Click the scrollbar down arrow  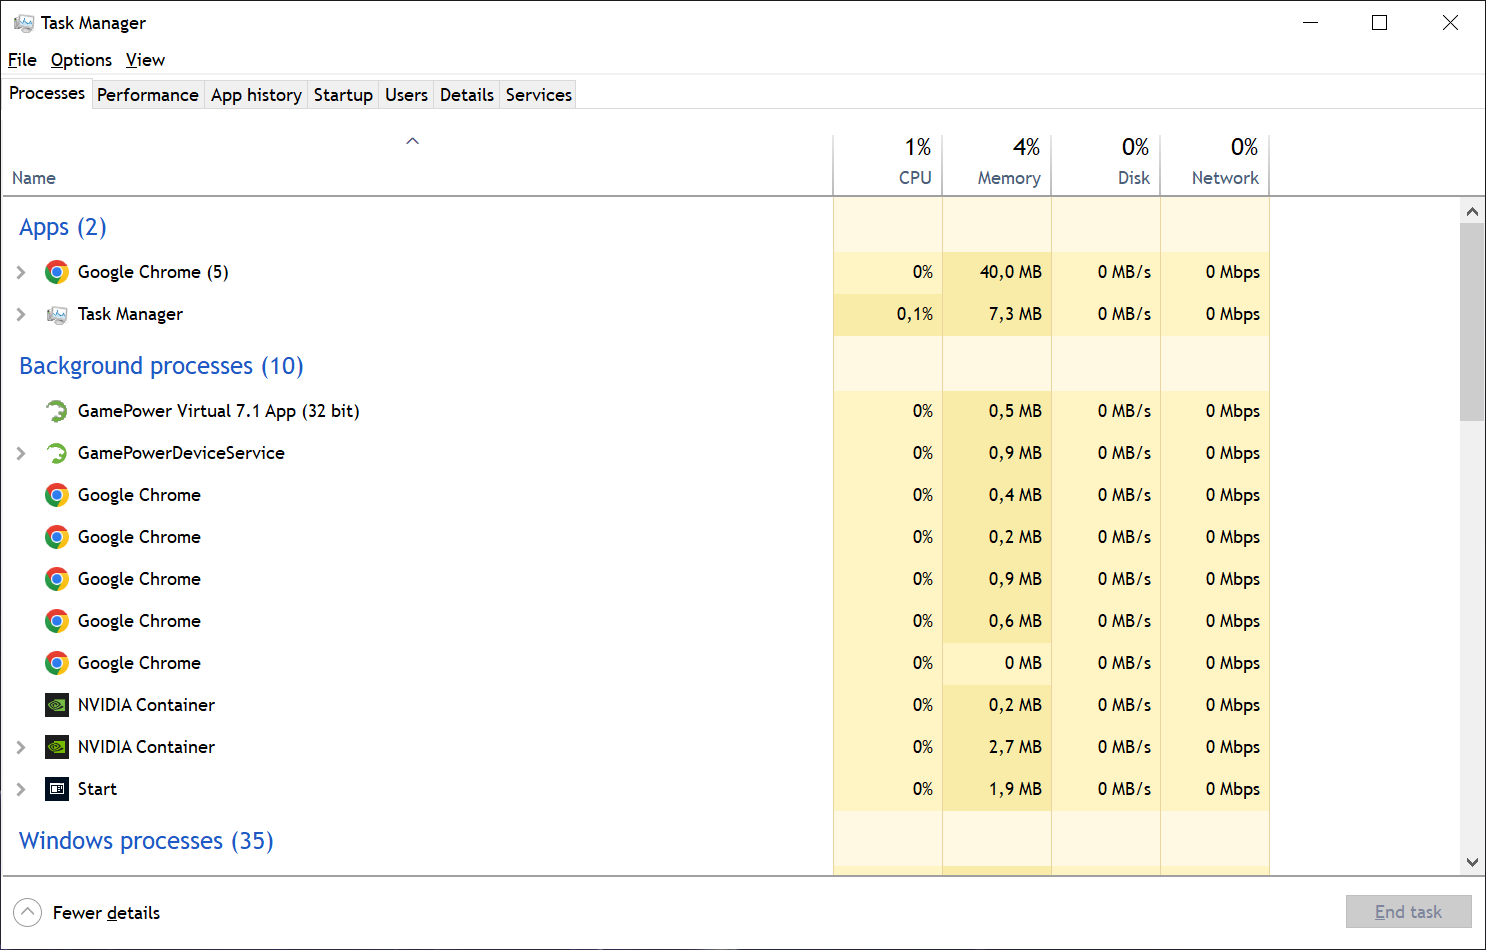point(1472,862)
